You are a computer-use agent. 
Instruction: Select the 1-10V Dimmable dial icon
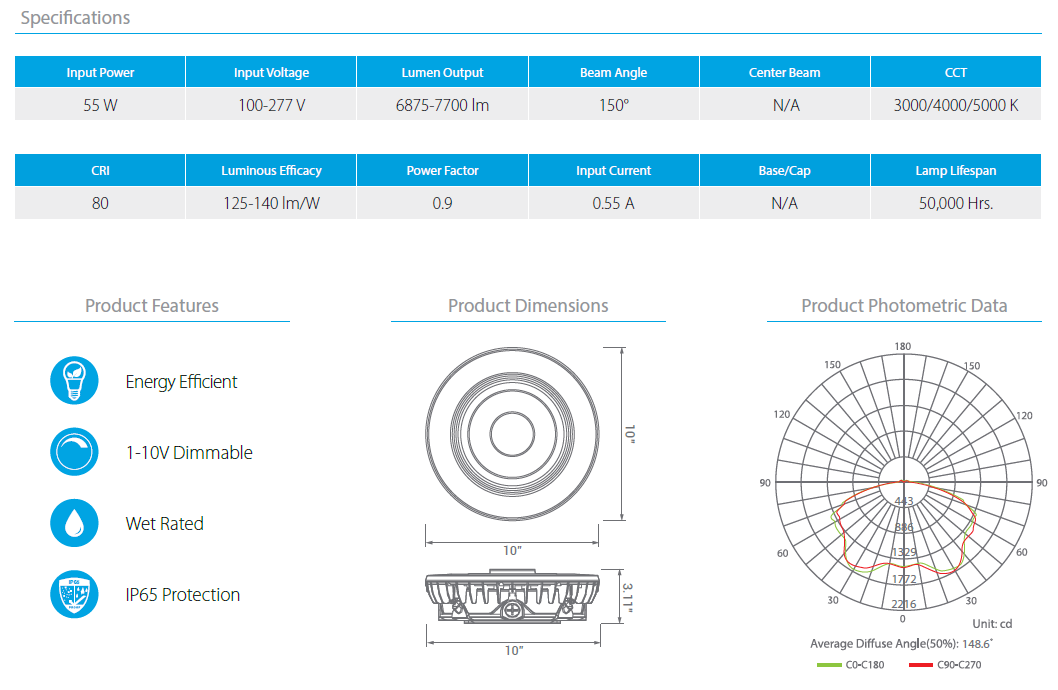(74, 452)
